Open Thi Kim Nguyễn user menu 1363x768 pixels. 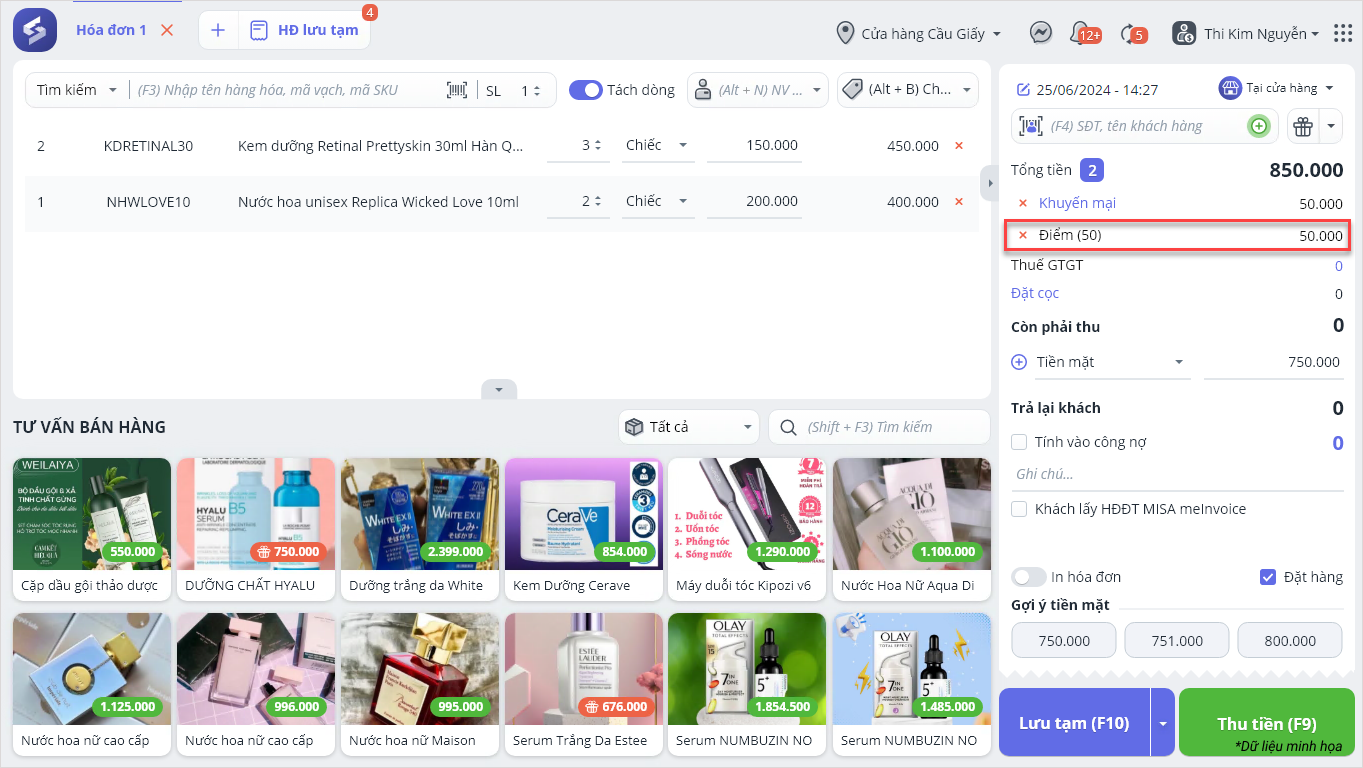coord(1246,33)
